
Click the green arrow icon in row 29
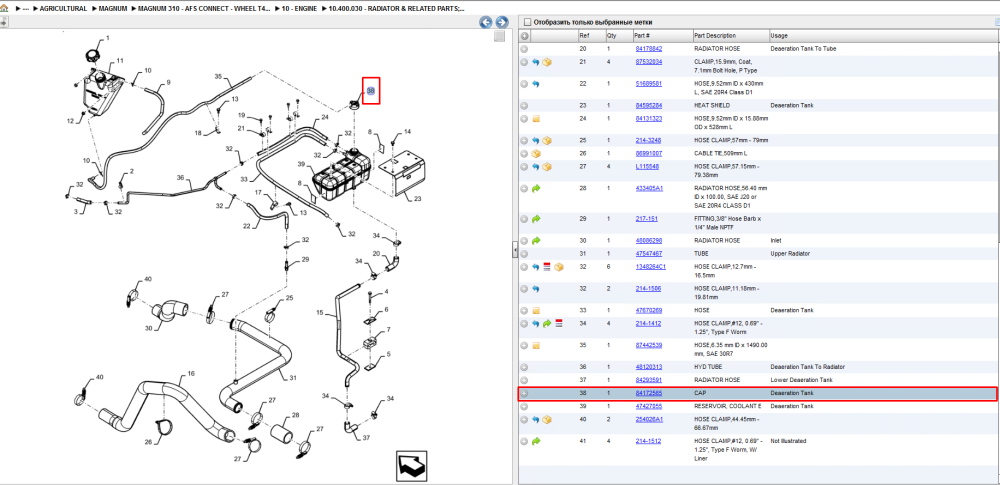(536, 219)
